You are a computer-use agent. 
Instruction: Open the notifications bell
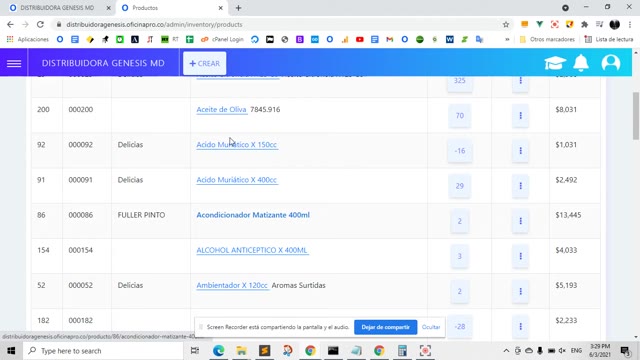[581, 63]
